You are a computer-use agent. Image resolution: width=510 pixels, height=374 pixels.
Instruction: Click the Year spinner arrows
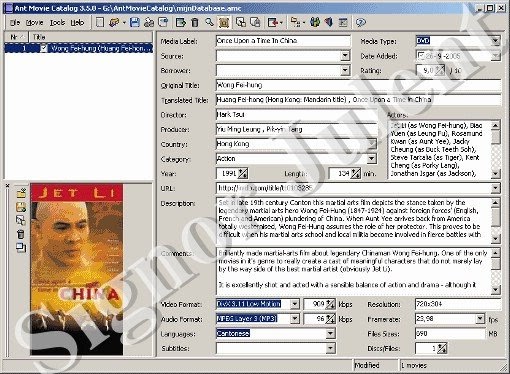tap(243, 173)
